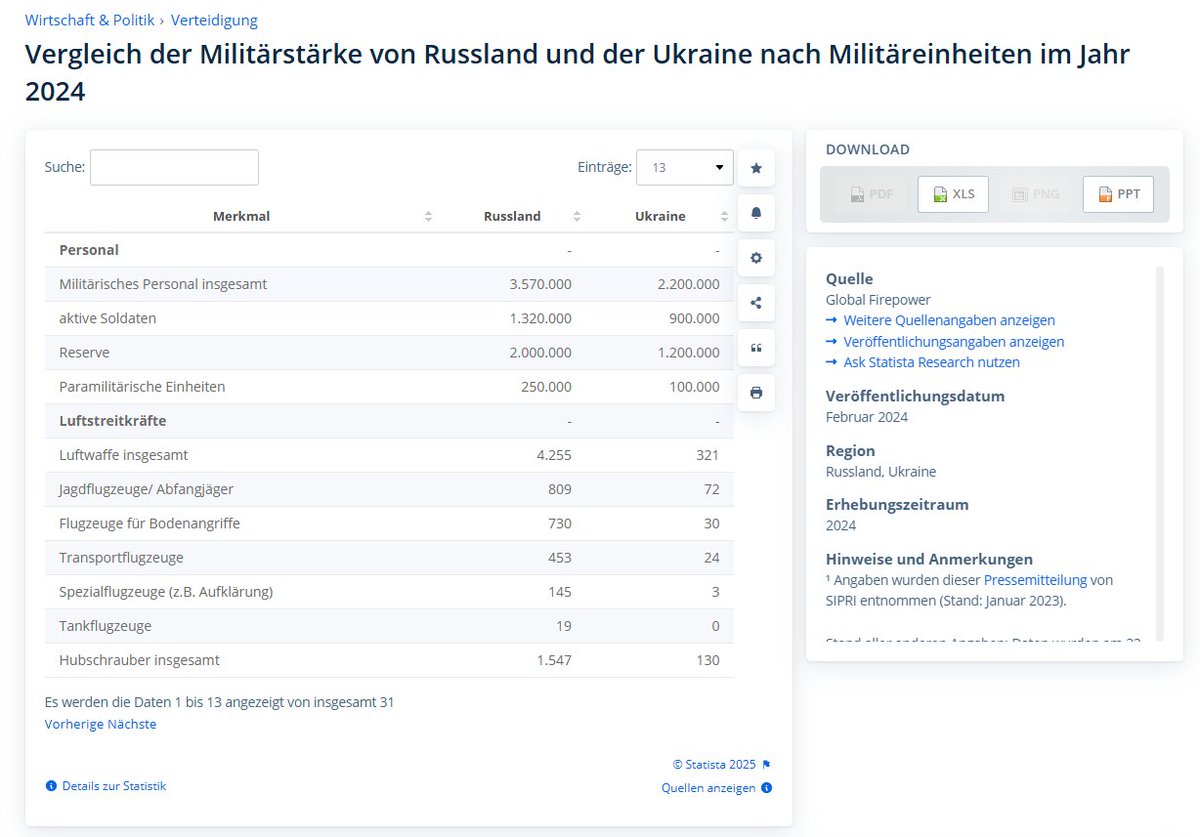The image size is (1200, 837).
Task: Click the value 1.547
Action: (x=553, y=660)
